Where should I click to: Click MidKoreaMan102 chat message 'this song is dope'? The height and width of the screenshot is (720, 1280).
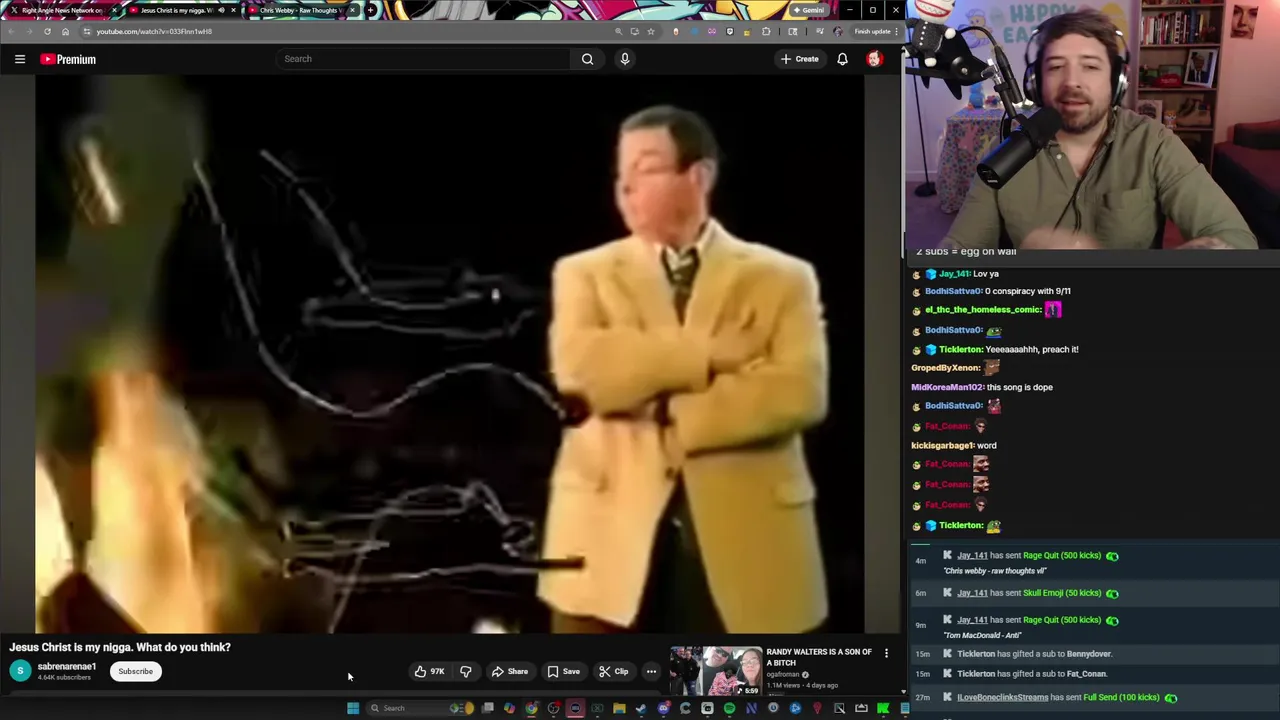[1019, 387]
